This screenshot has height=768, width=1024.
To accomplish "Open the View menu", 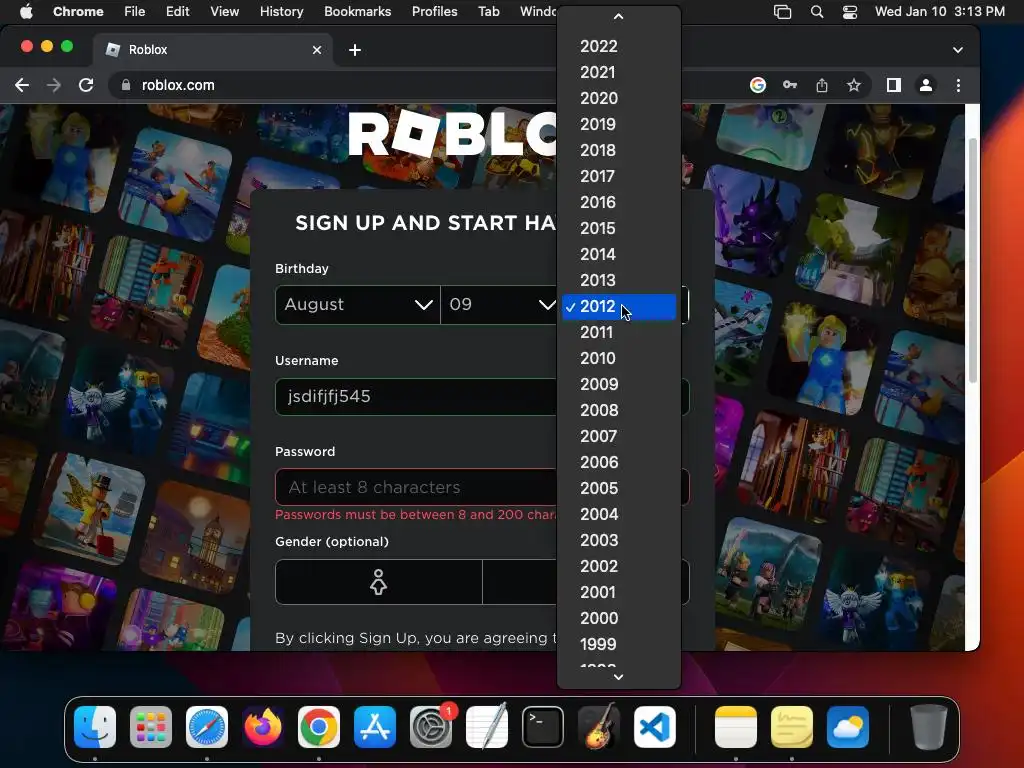I will [x=224, y=12].
